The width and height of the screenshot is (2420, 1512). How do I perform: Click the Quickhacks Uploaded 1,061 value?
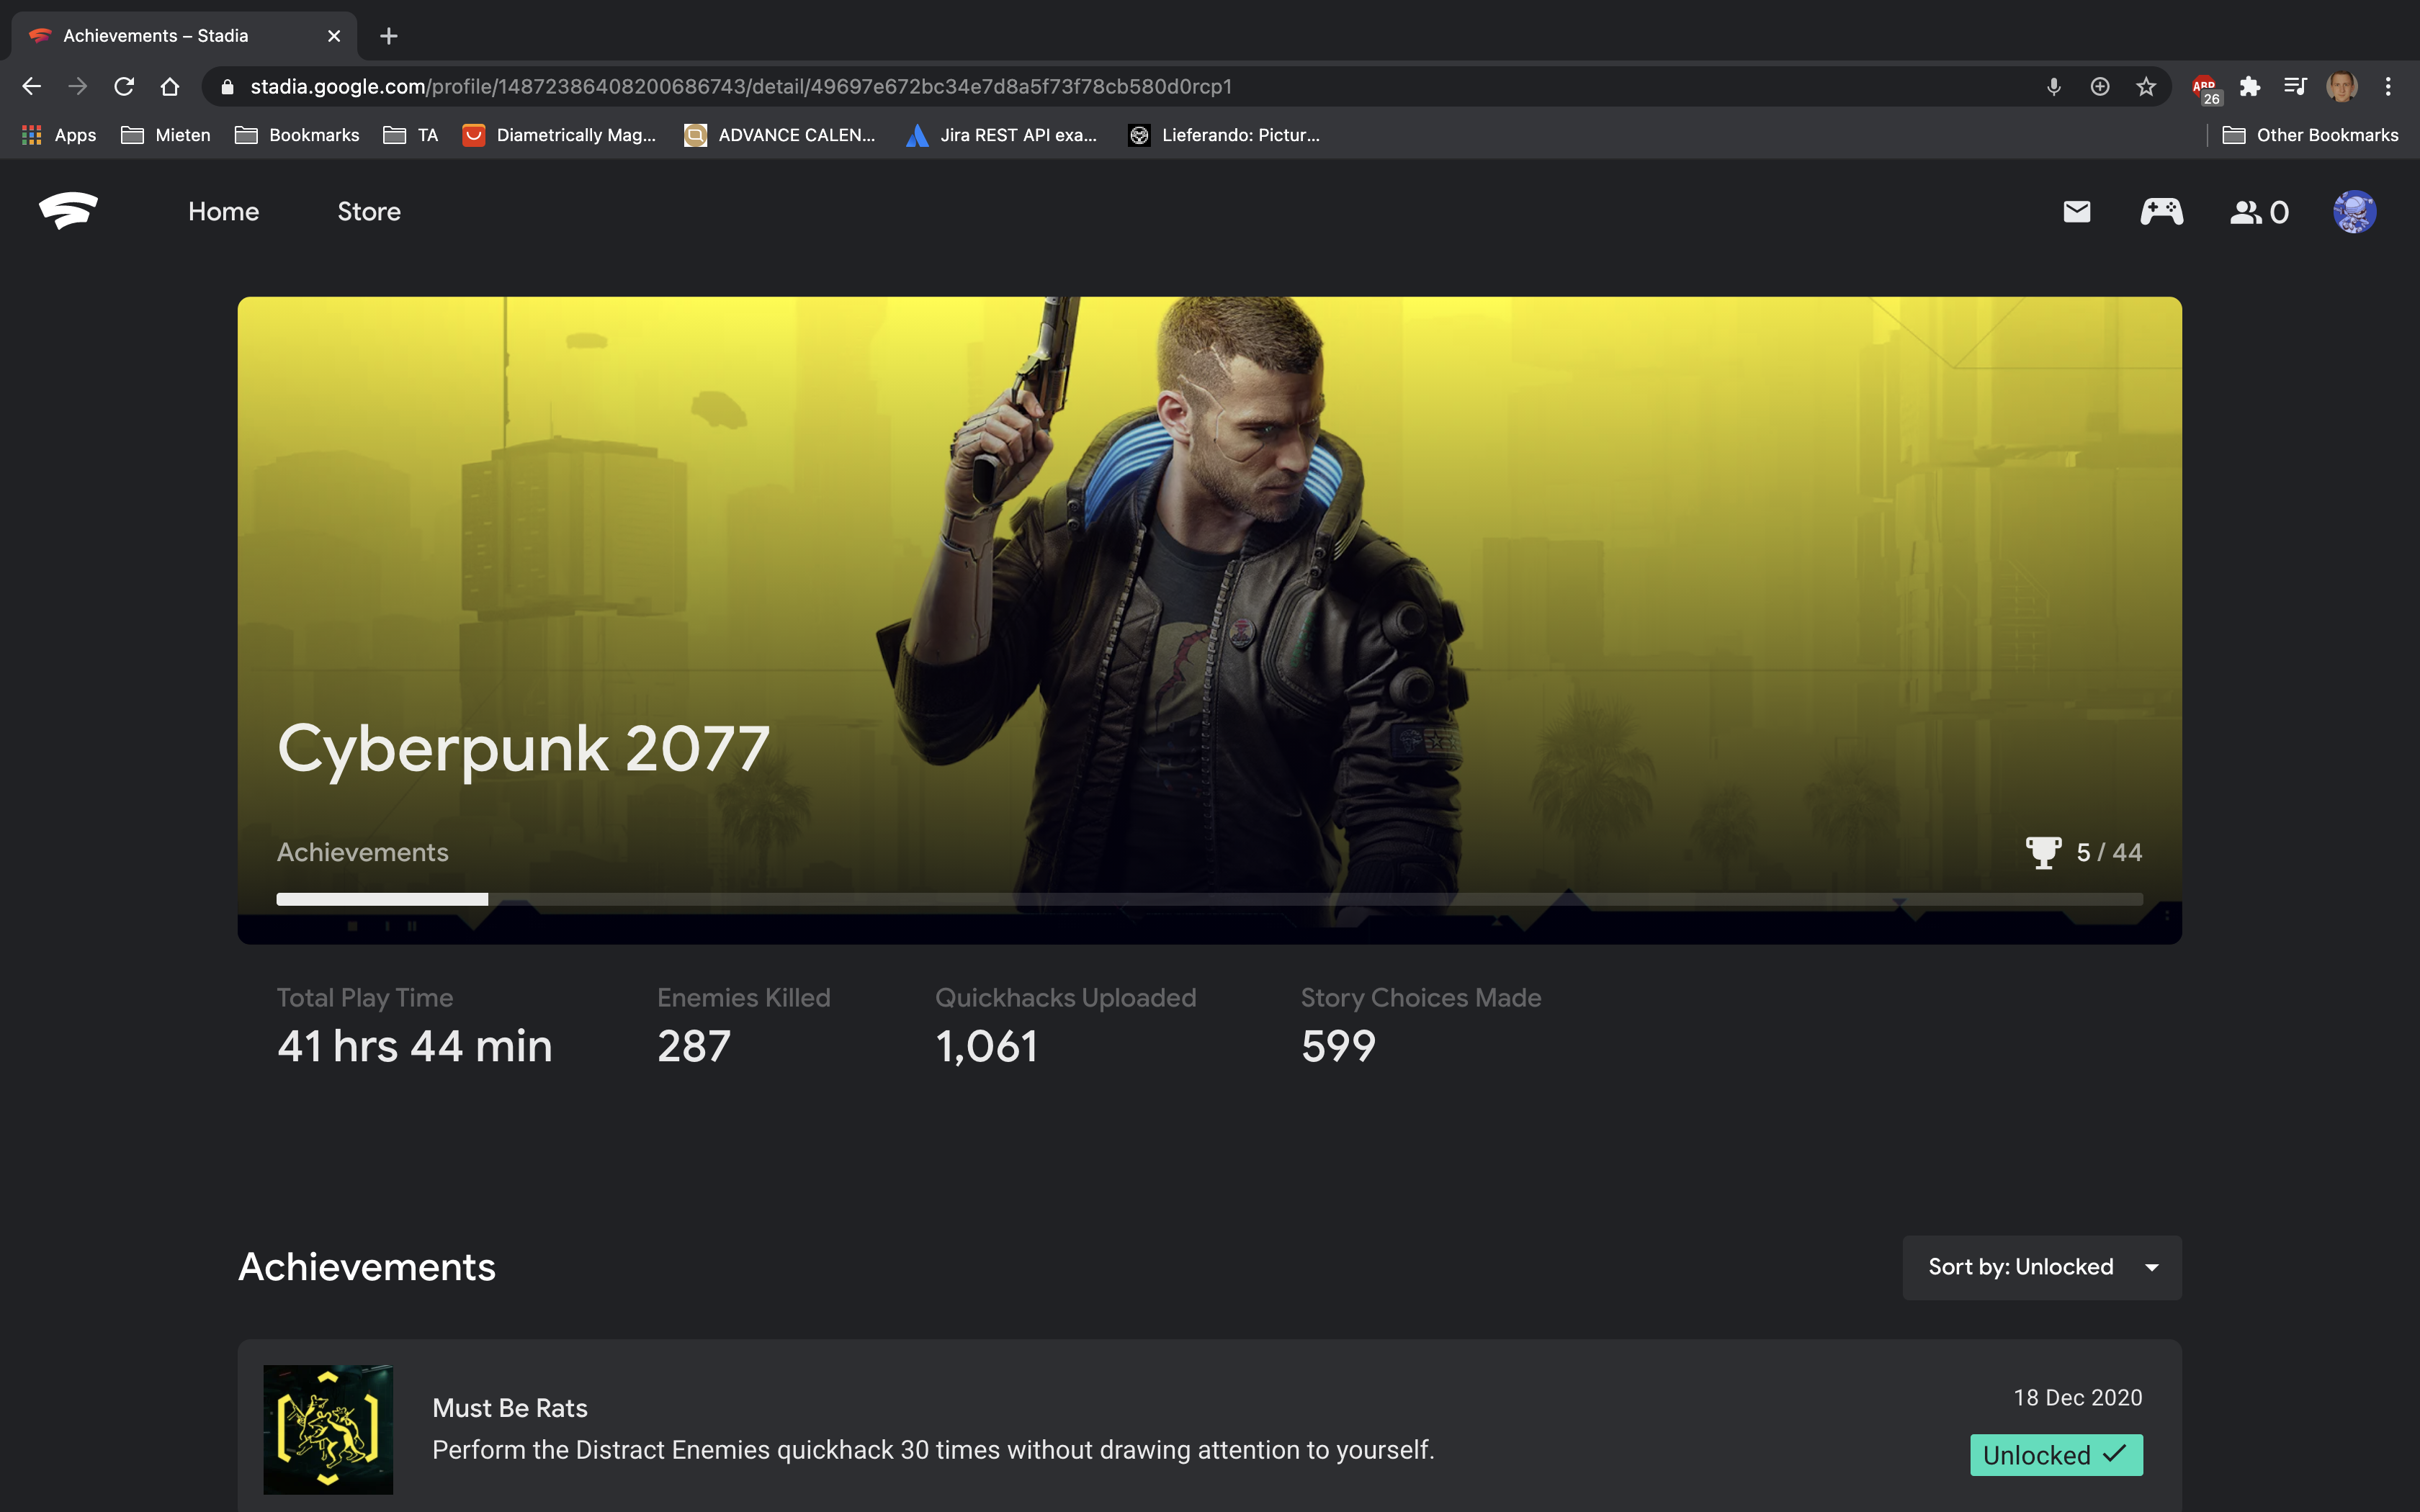(987, 1046)
